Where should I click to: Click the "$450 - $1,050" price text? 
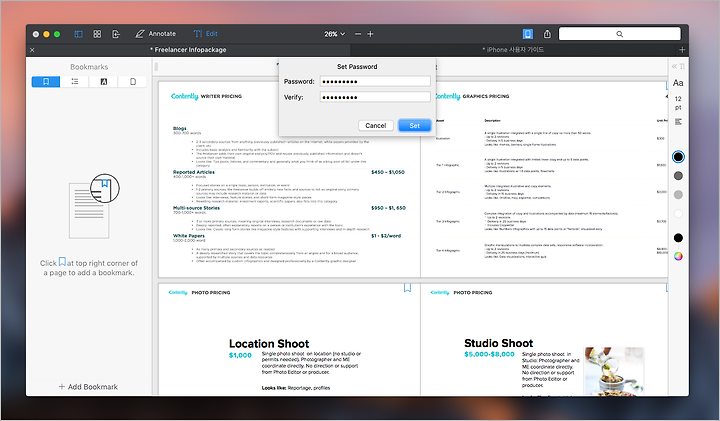388,172
